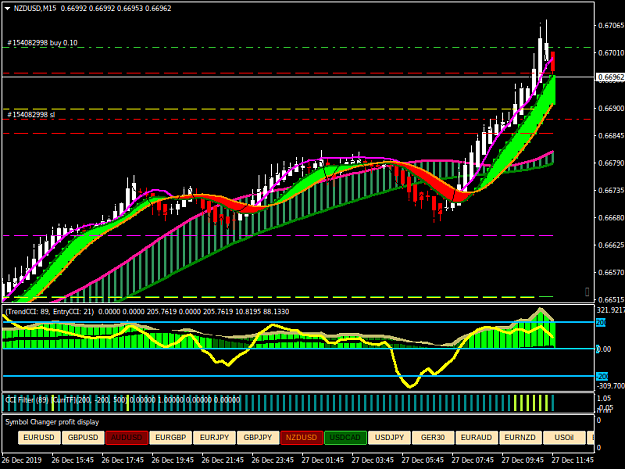Click the CCI -309.700 scale minimum value
The image size is (625, 469).
[610, 386]
